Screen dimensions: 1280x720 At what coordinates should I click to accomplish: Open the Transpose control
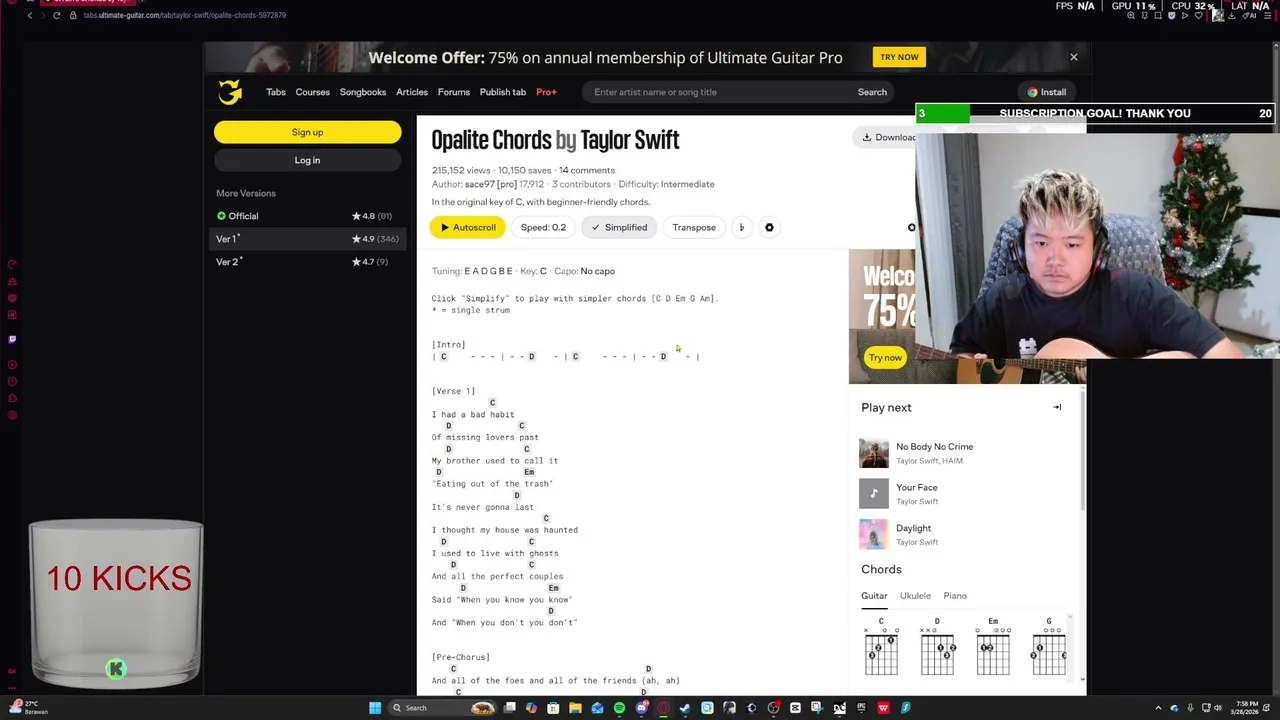point(694,227)
